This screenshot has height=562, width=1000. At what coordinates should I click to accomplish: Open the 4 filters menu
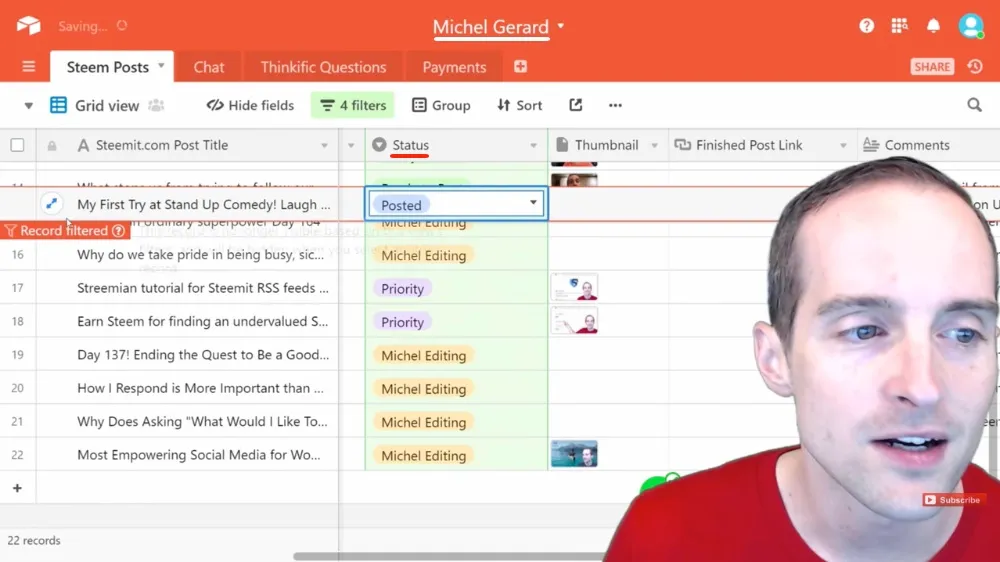[x=353, y=105]
